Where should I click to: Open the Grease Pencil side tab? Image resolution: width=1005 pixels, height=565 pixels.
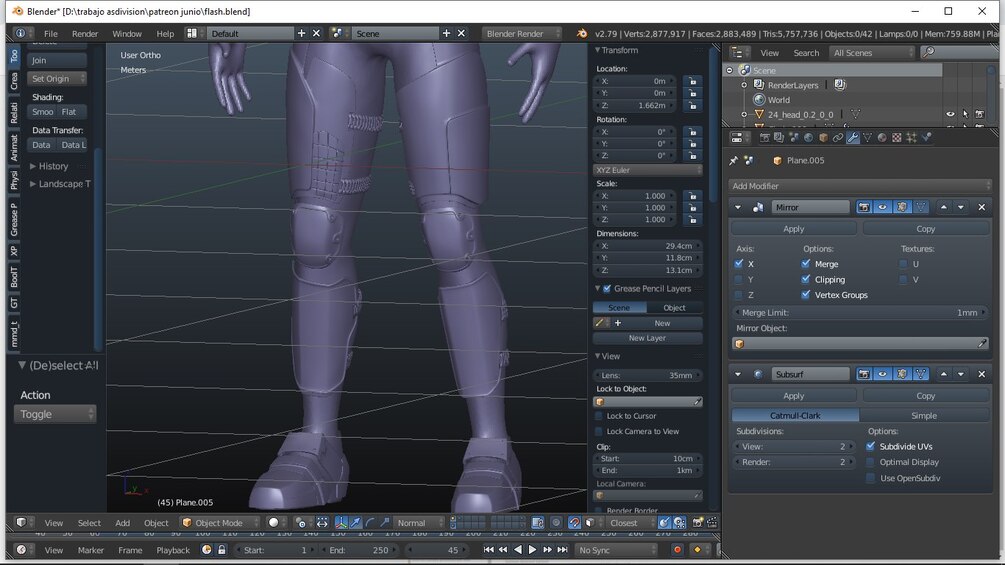14,219
